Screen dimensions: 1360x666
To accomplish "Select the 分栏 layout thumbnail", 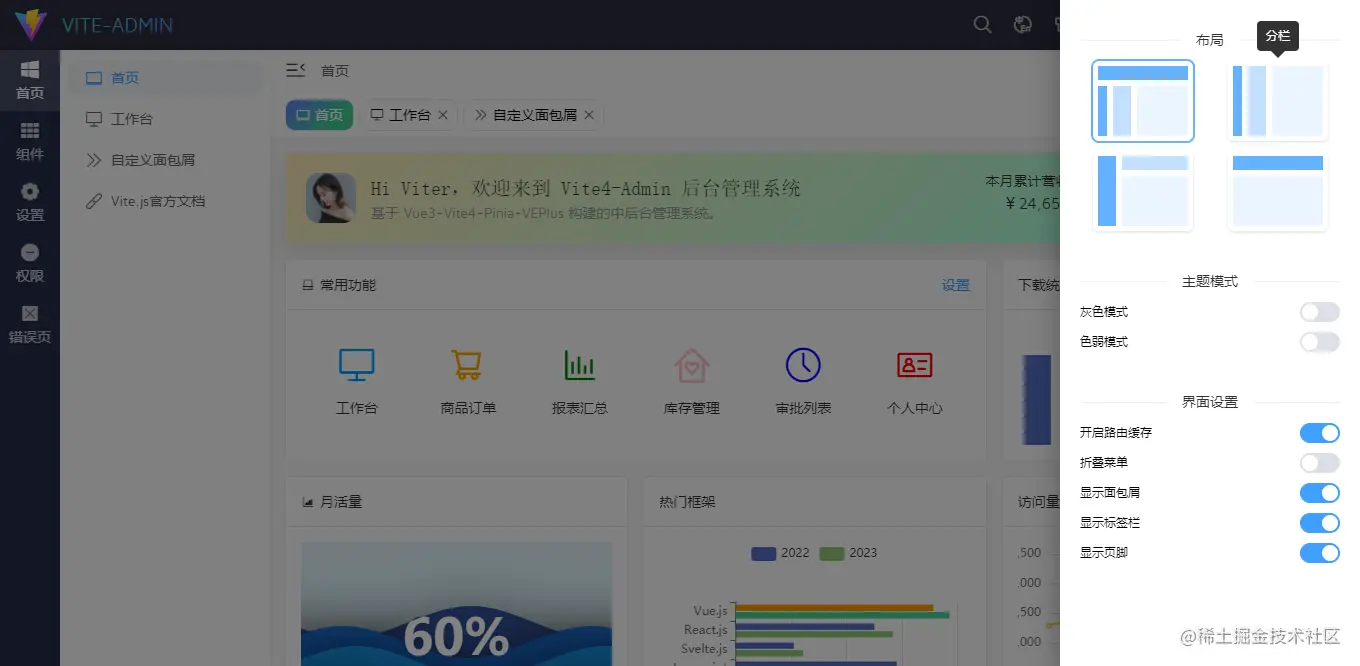I will [1278, 100].
